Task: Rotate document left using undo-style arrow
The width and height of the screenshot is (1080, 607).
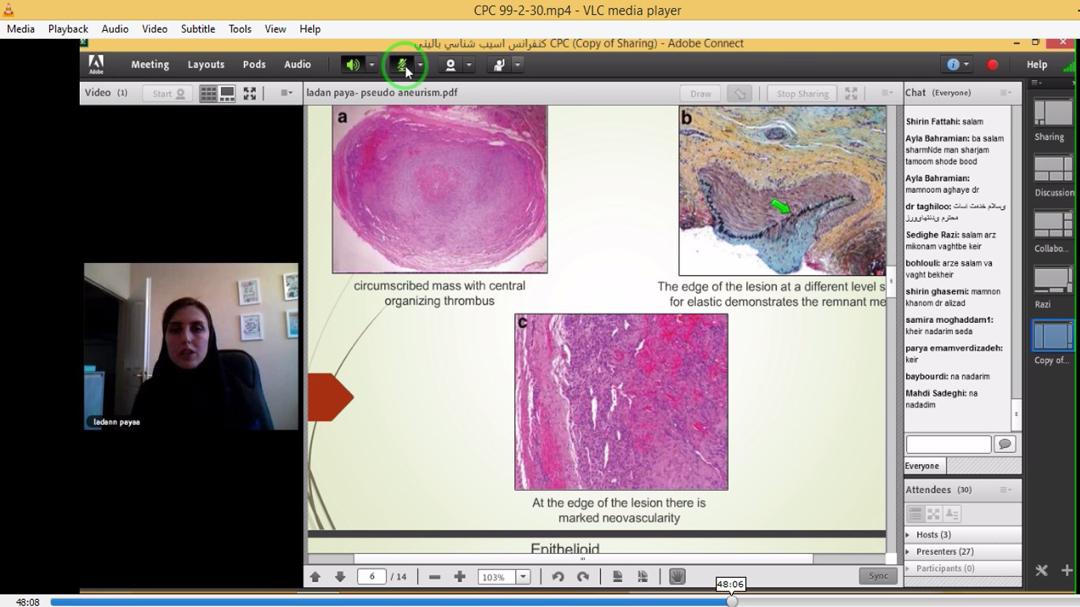Action: [x=558, y=577]
